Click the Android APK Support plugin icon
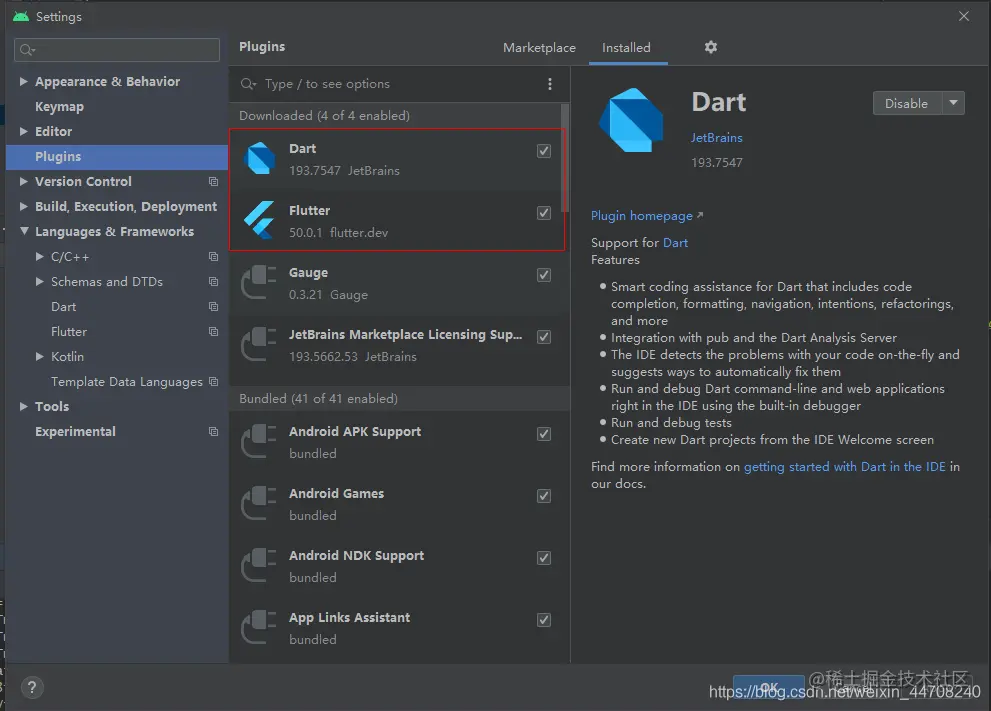Viewport: 991px width, 711px height. (259, 441)
